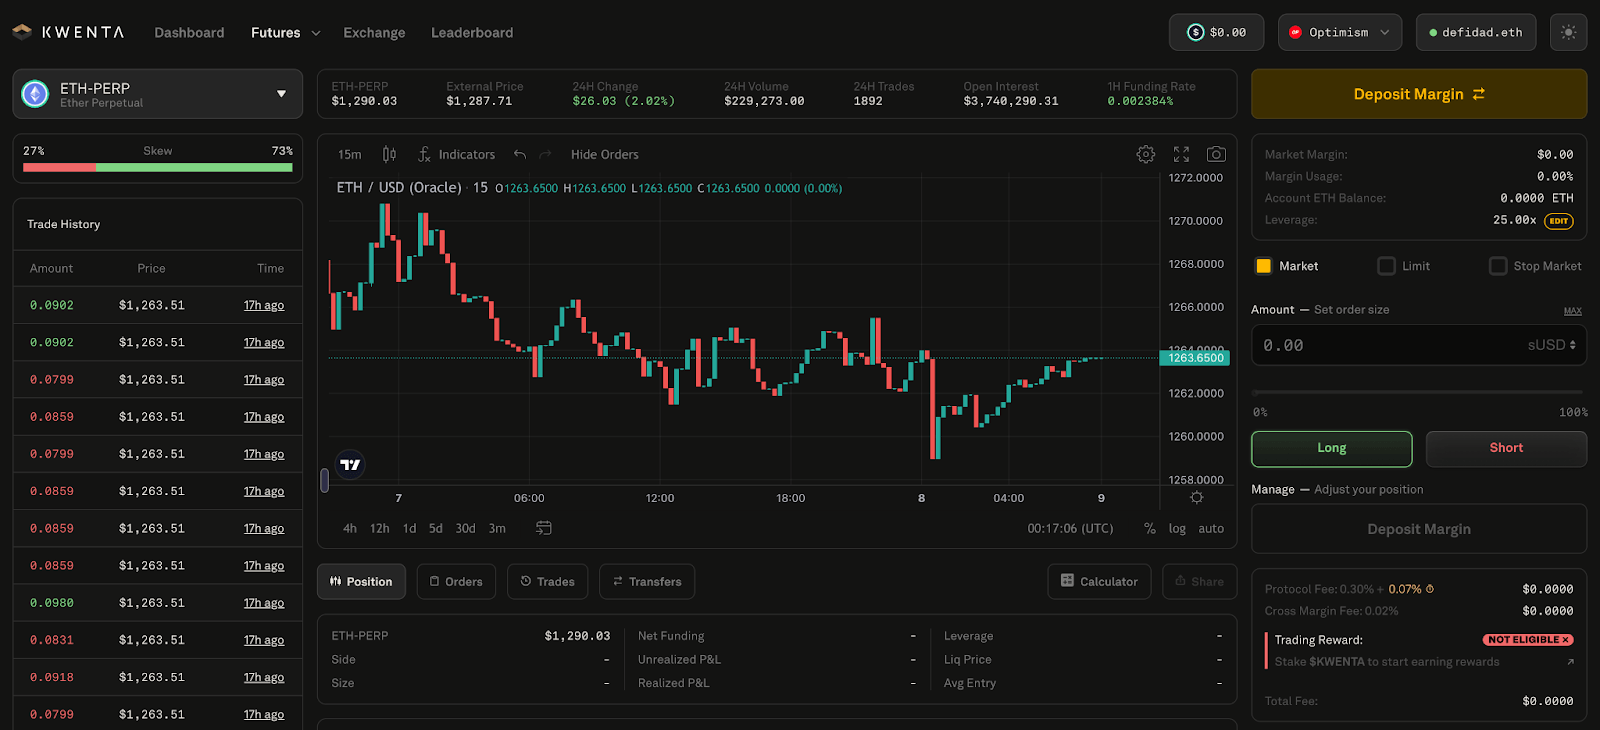
Task: Focus the order amount input field
Action: tap(1419, 345)
